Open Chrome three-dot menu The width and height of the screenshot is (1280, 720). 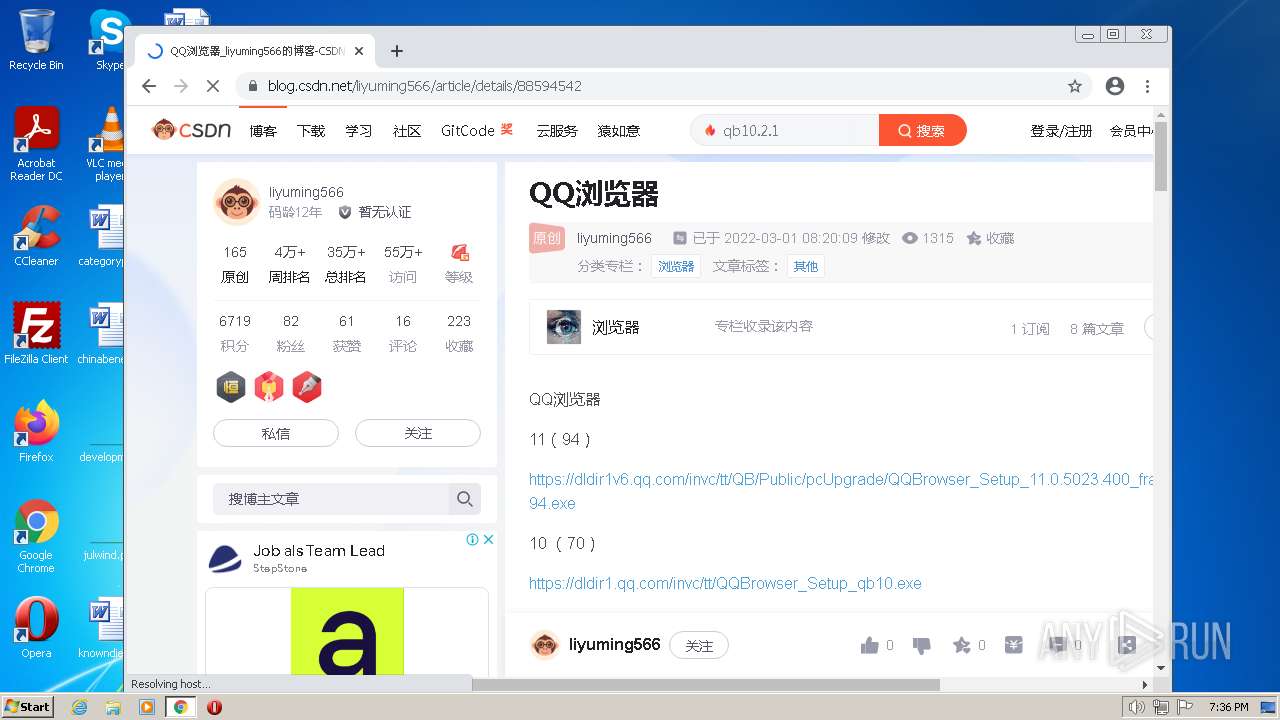(x=1147, y=86)
